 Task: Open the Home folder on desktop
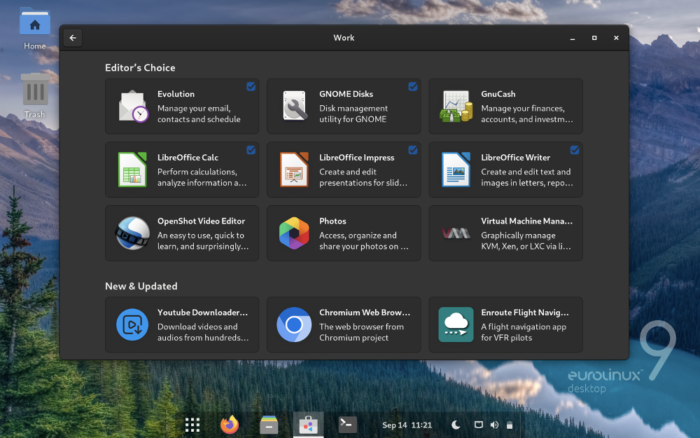[35, 29]
